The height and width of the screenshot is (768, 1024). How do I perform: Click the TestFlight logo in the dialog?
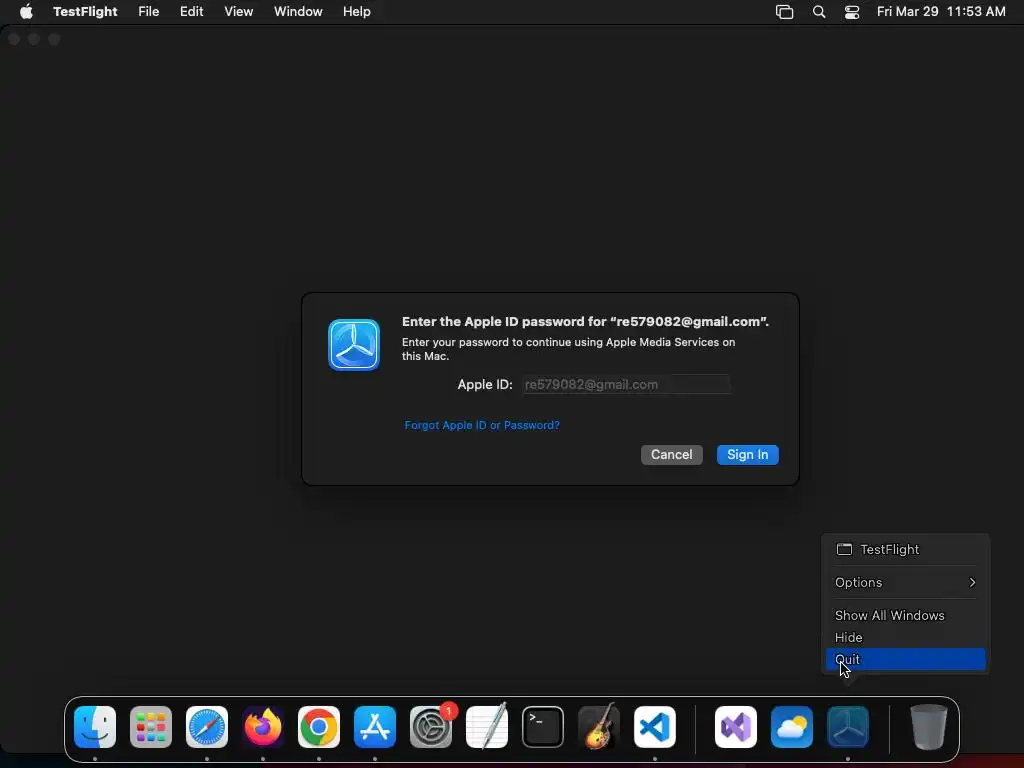[x=354, y=345]
